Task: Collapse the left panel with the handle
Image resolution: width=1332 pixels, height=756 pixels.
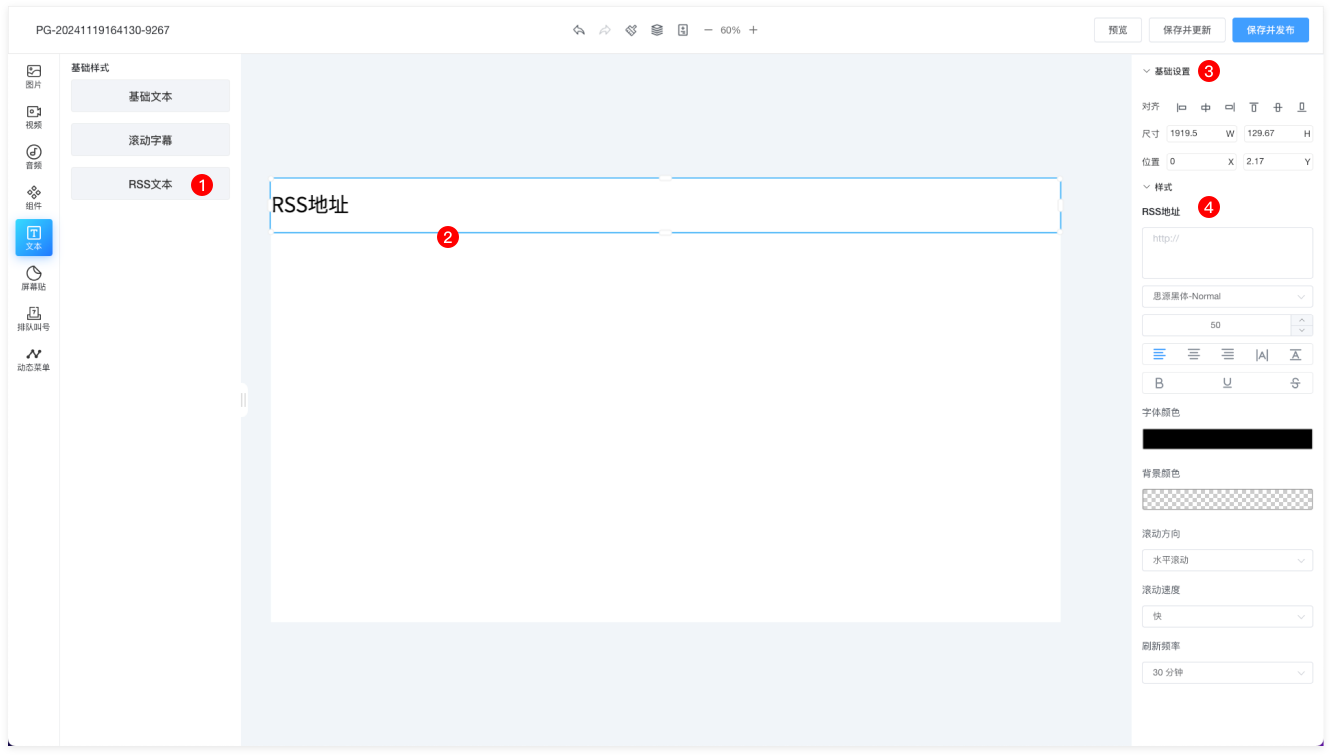Action: (243, 400)
